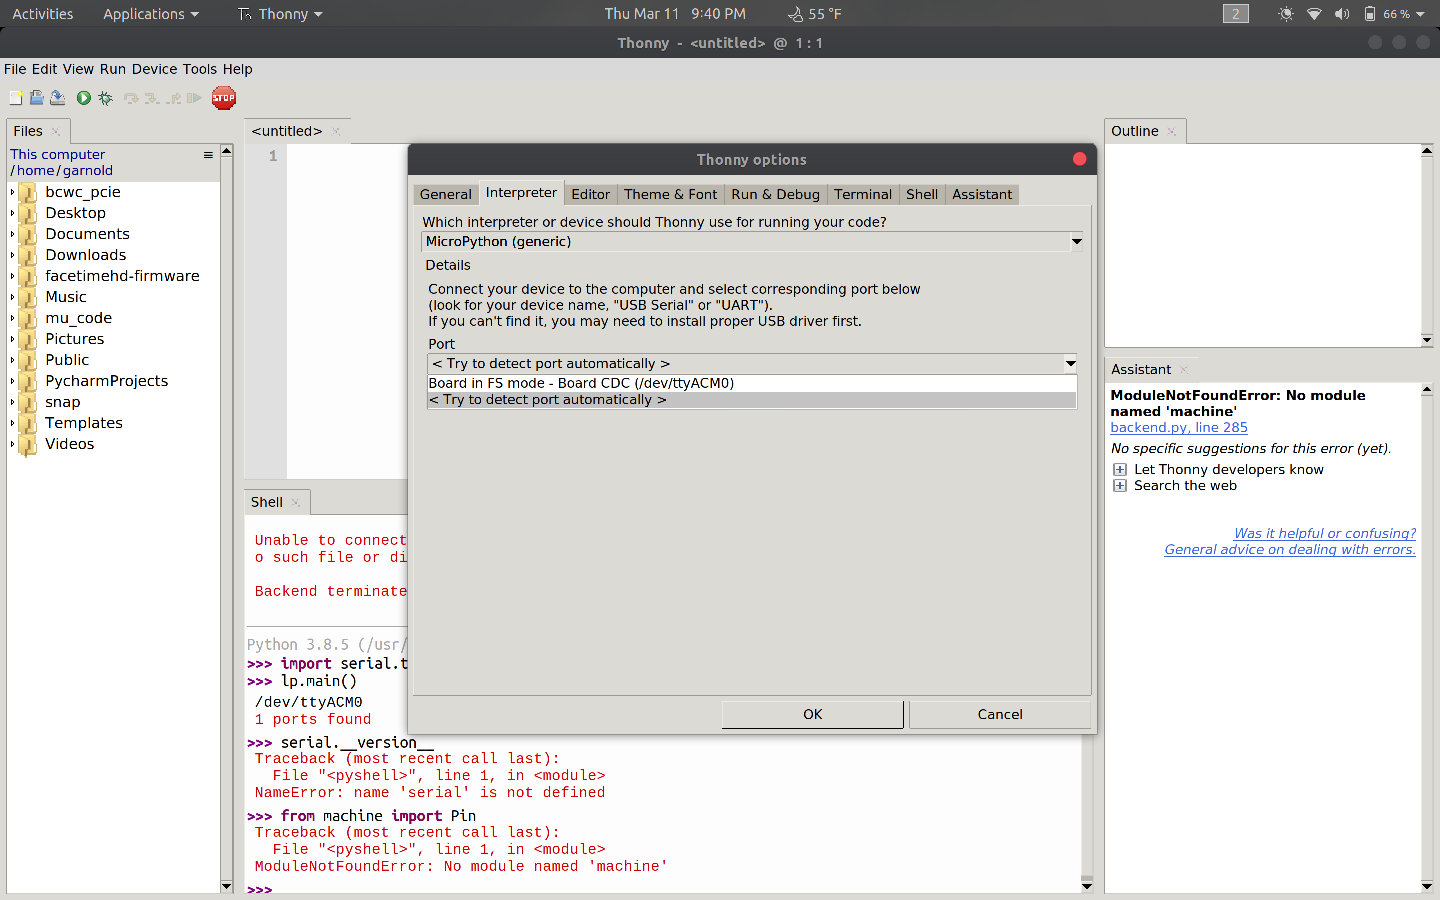Image resolution: width=1440 pixels, height=900 pixels.
Task: Click the weather indicator showing 55 °F
Action: (x=815, y=14)
